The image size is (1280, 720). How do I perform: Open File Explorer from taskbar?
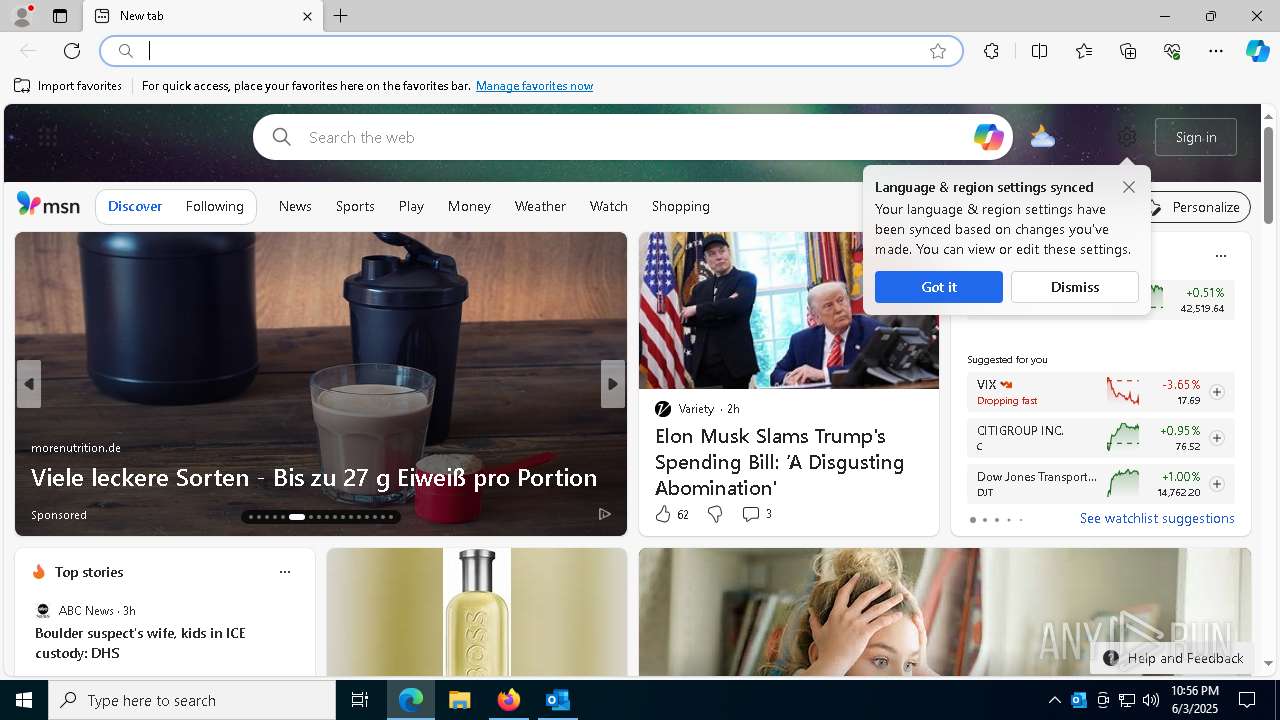pyautogui.click(x=459, y=700)
